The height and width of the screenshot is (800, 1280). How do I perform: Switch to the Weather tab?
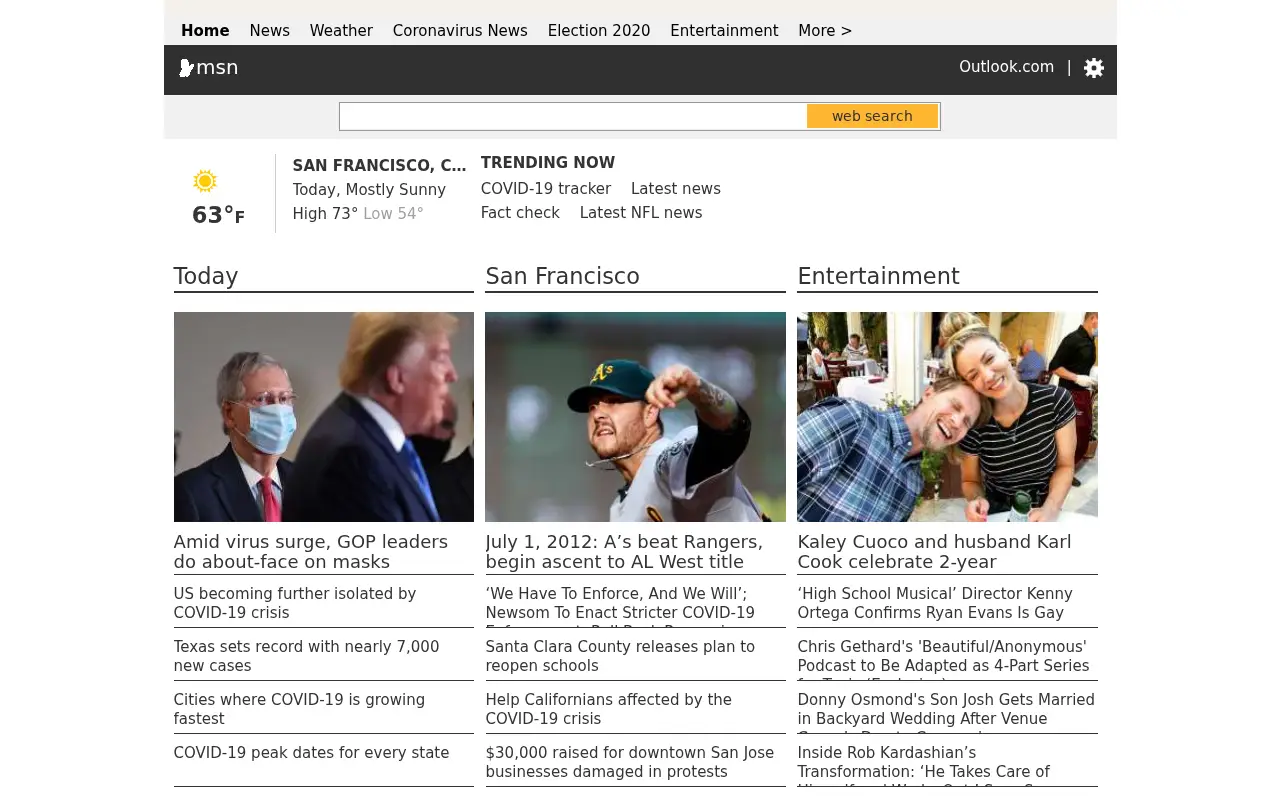click(x=341, y=31)
